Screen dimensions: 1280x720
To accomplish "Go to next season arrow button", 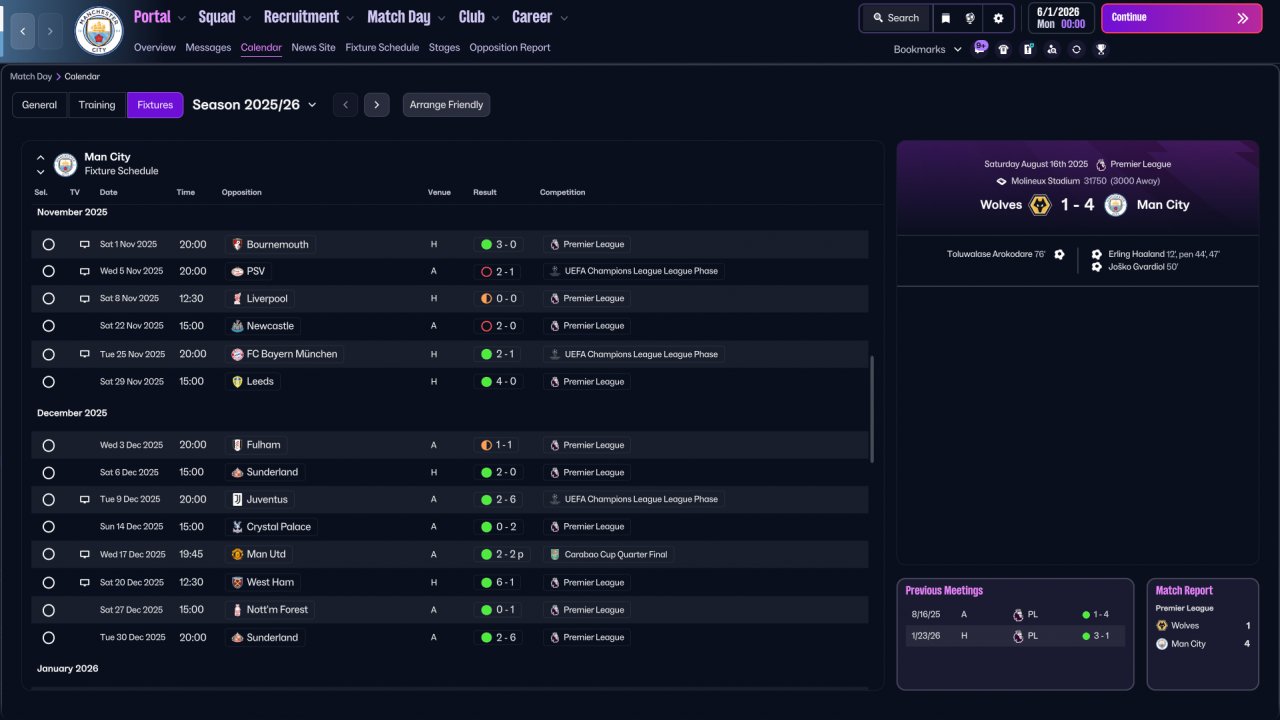I will (x=377, y=105).
